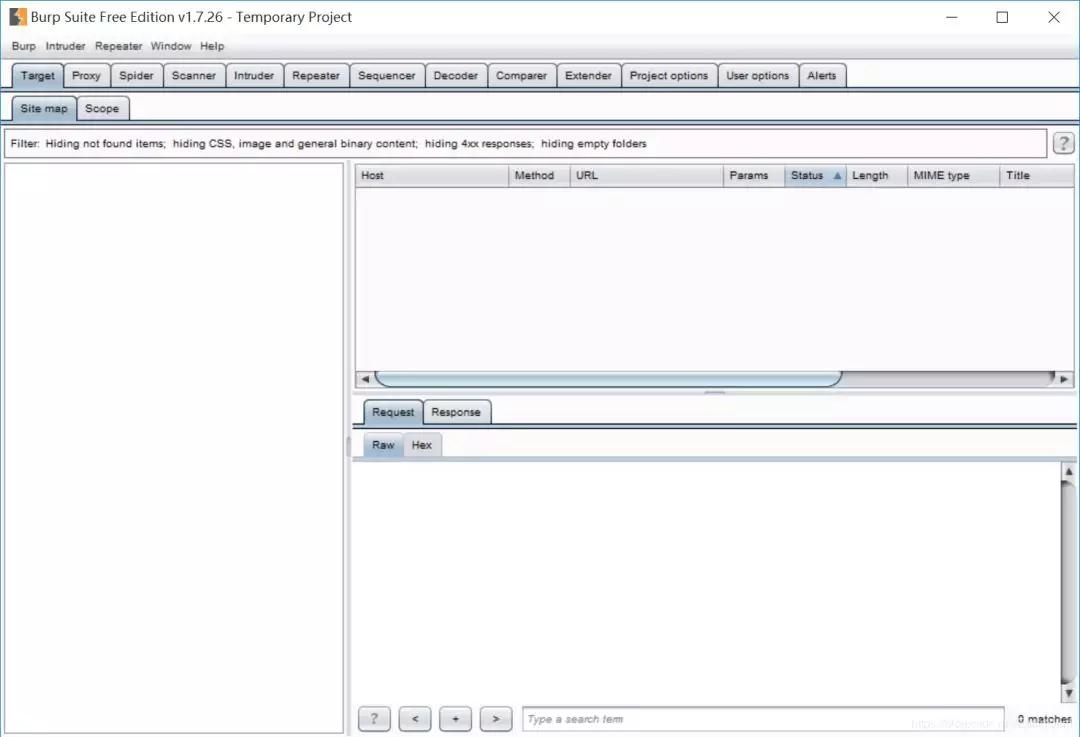Click request pane scroll down arrow
This screenshot has width=1080, height=737.
pyautogui.click(x=1068, y=693)
